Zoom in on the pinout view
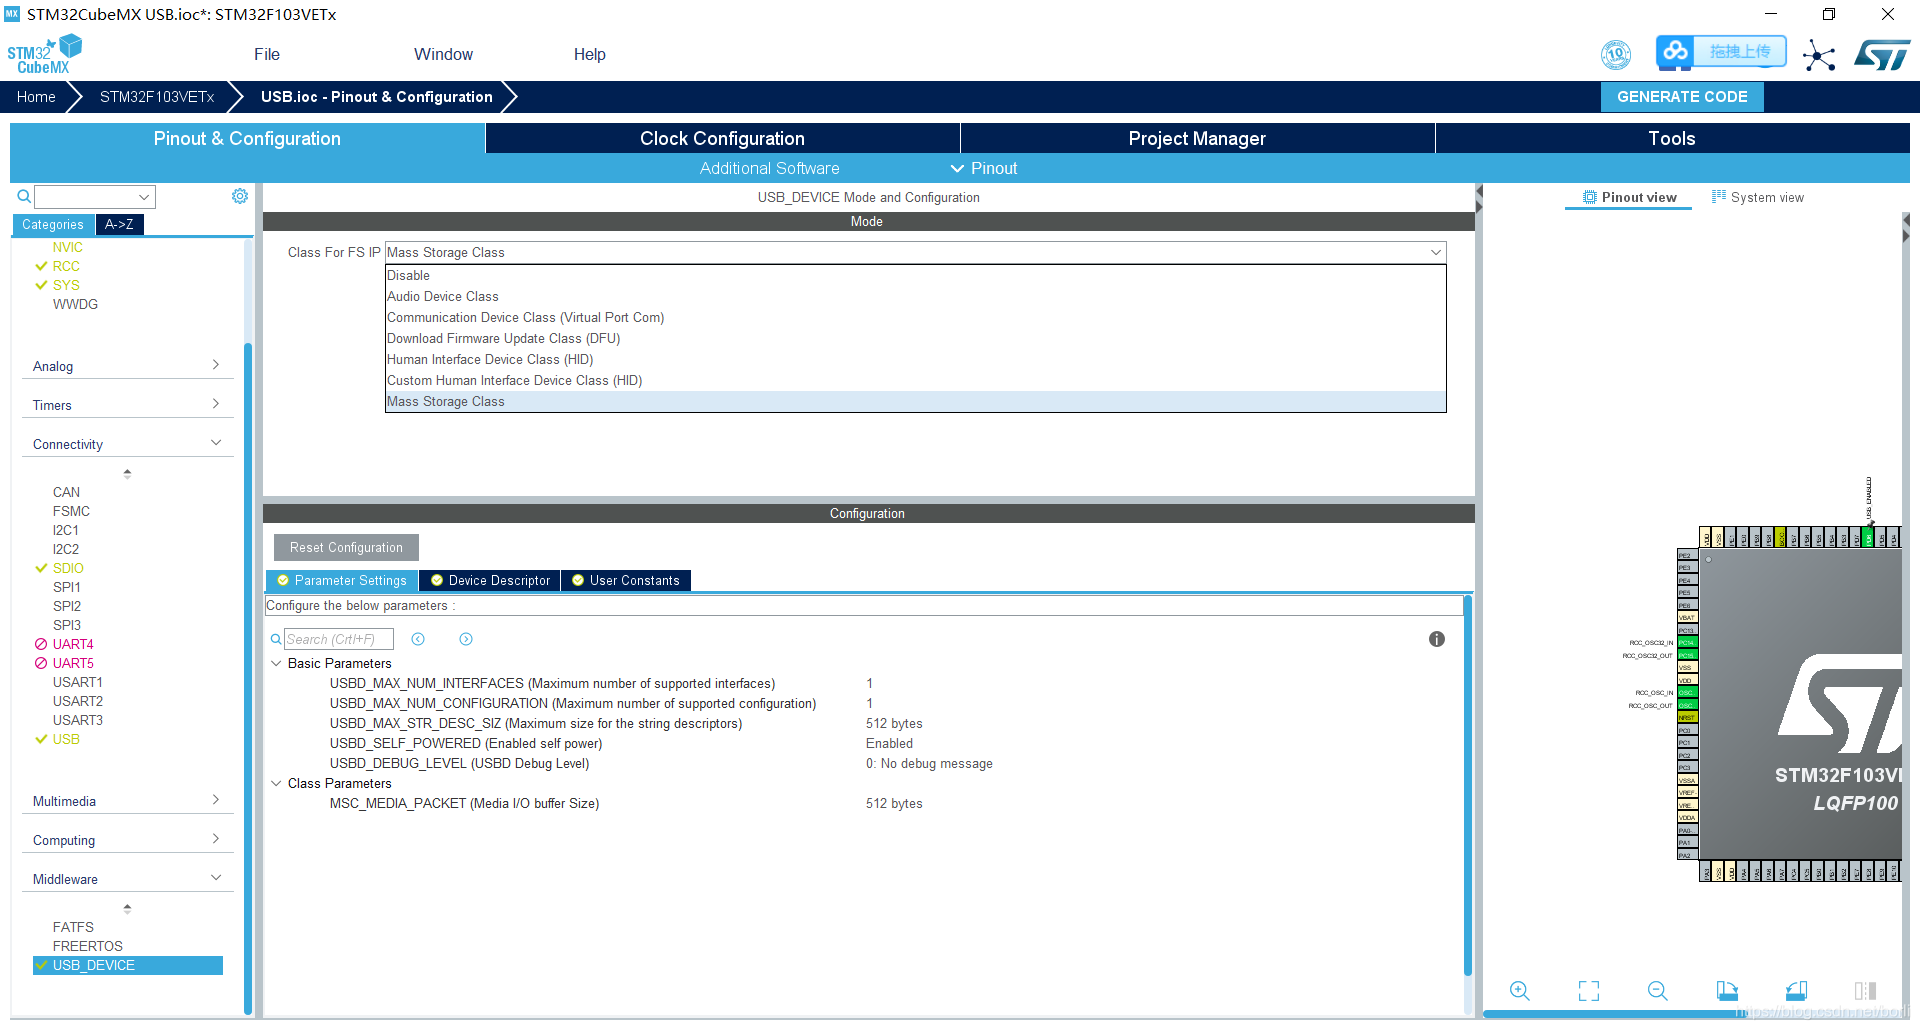The height and width of the screenshot is (1030, 1920). point(1520,990)
